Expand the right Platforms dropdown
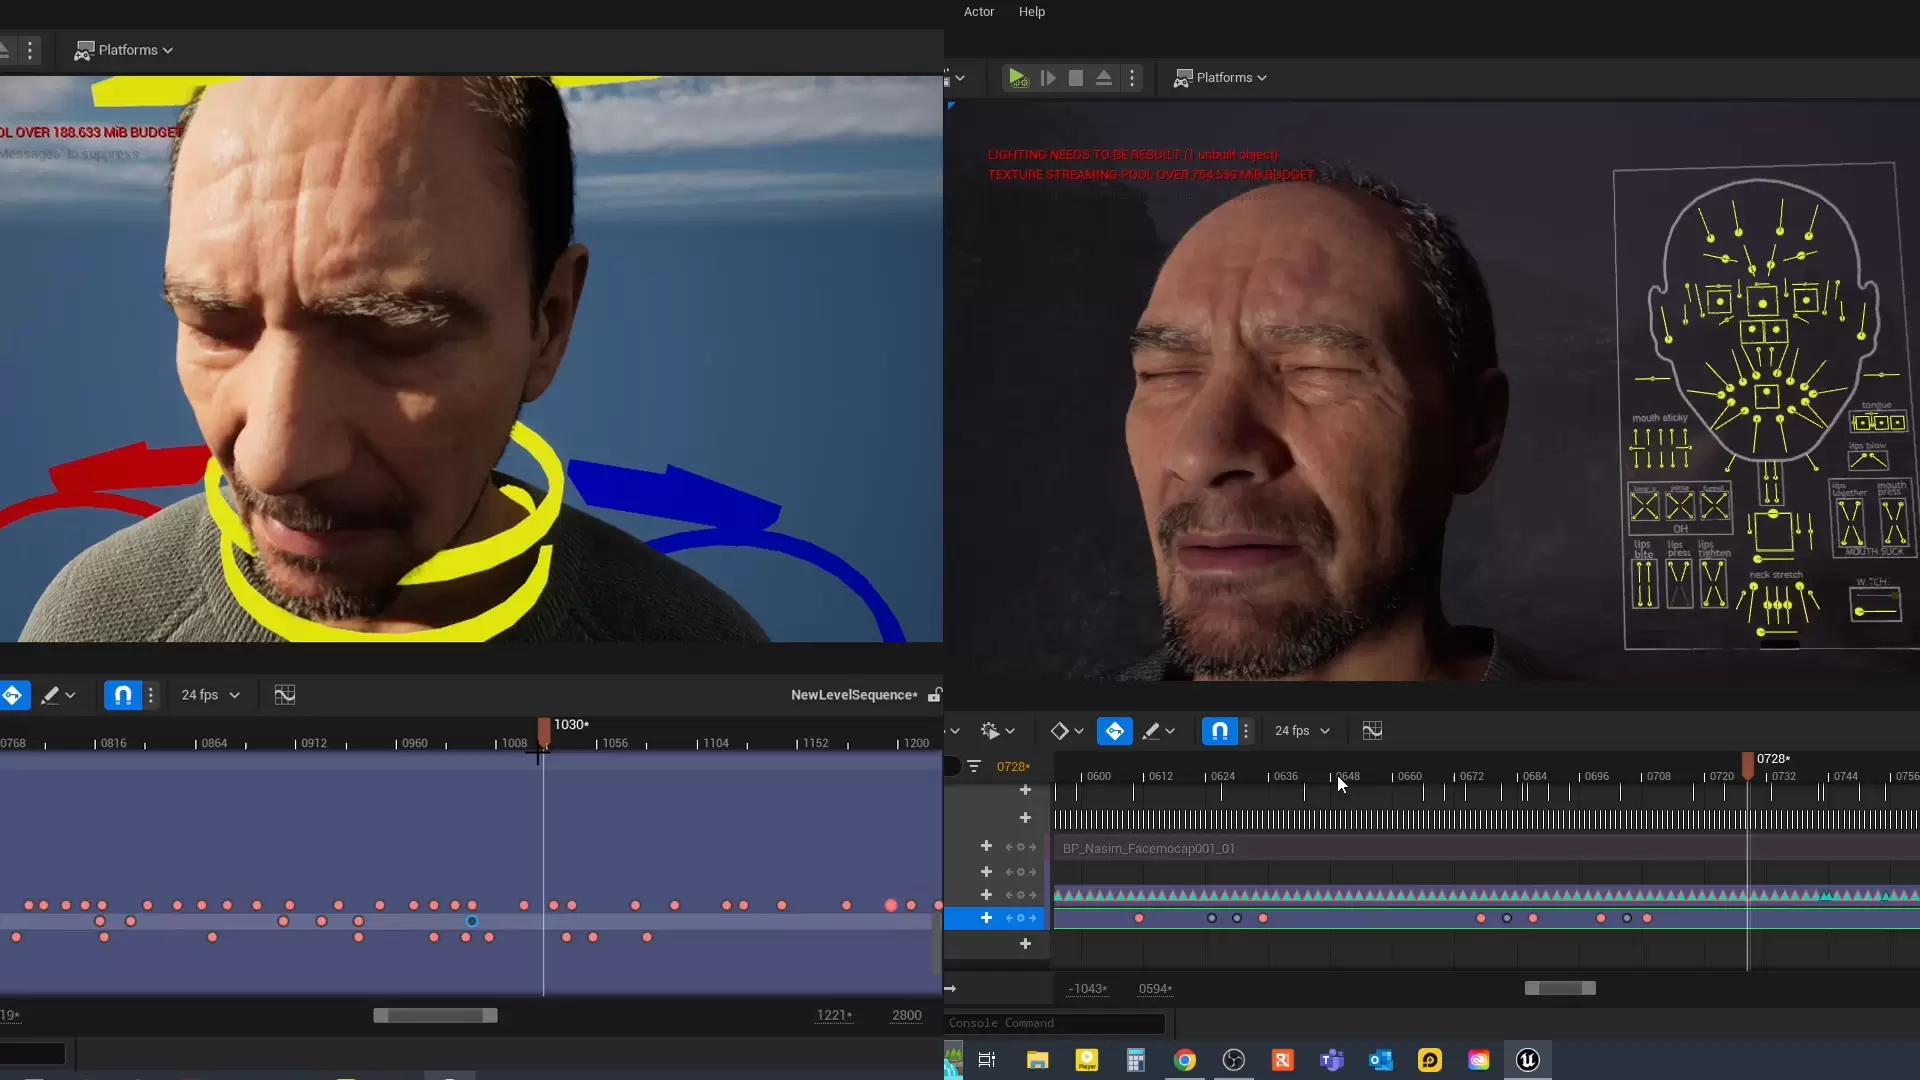The height and width of the screenshot is (1080, 1920). 1220,78
